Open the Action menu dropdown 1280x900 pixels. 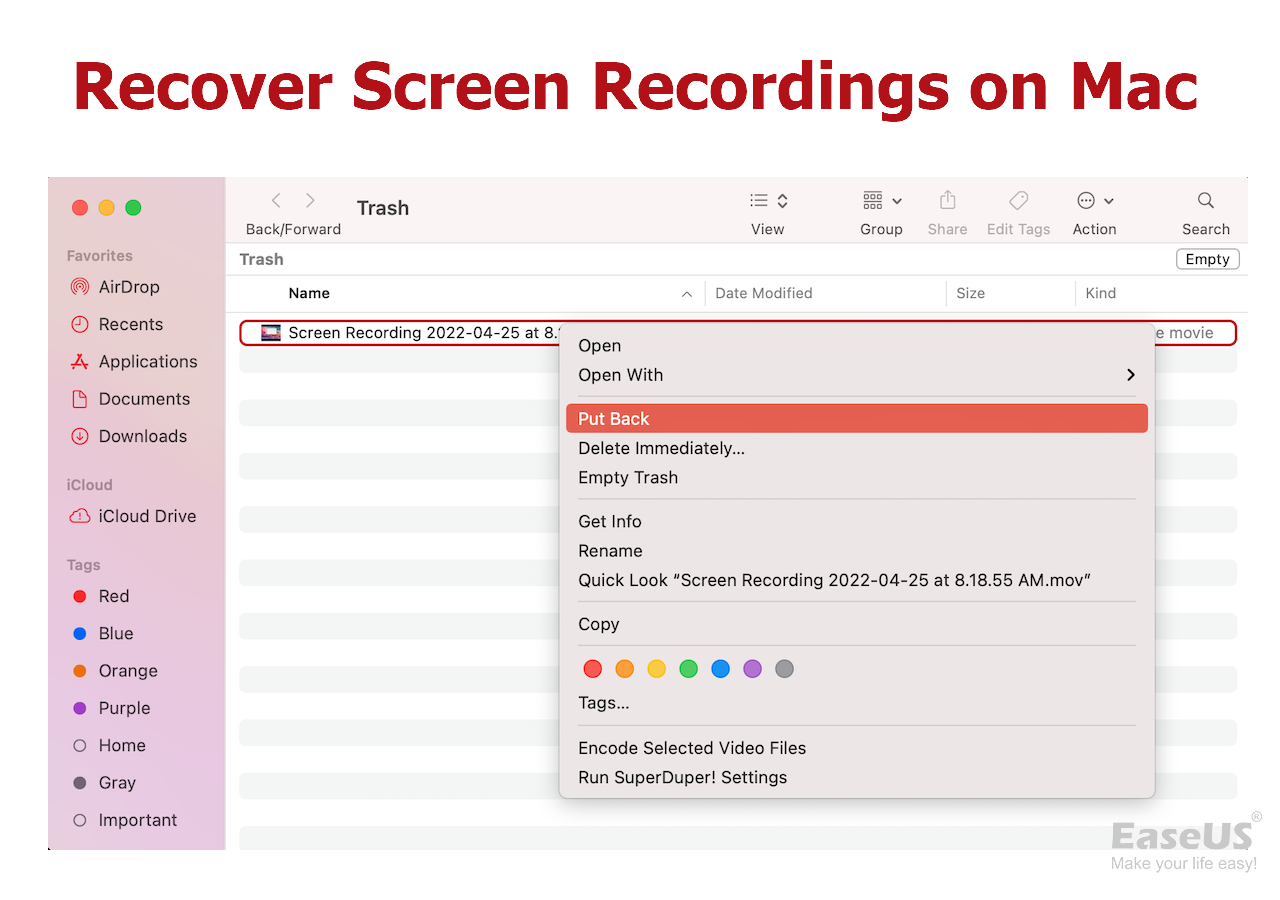[x=1094, y=201]
